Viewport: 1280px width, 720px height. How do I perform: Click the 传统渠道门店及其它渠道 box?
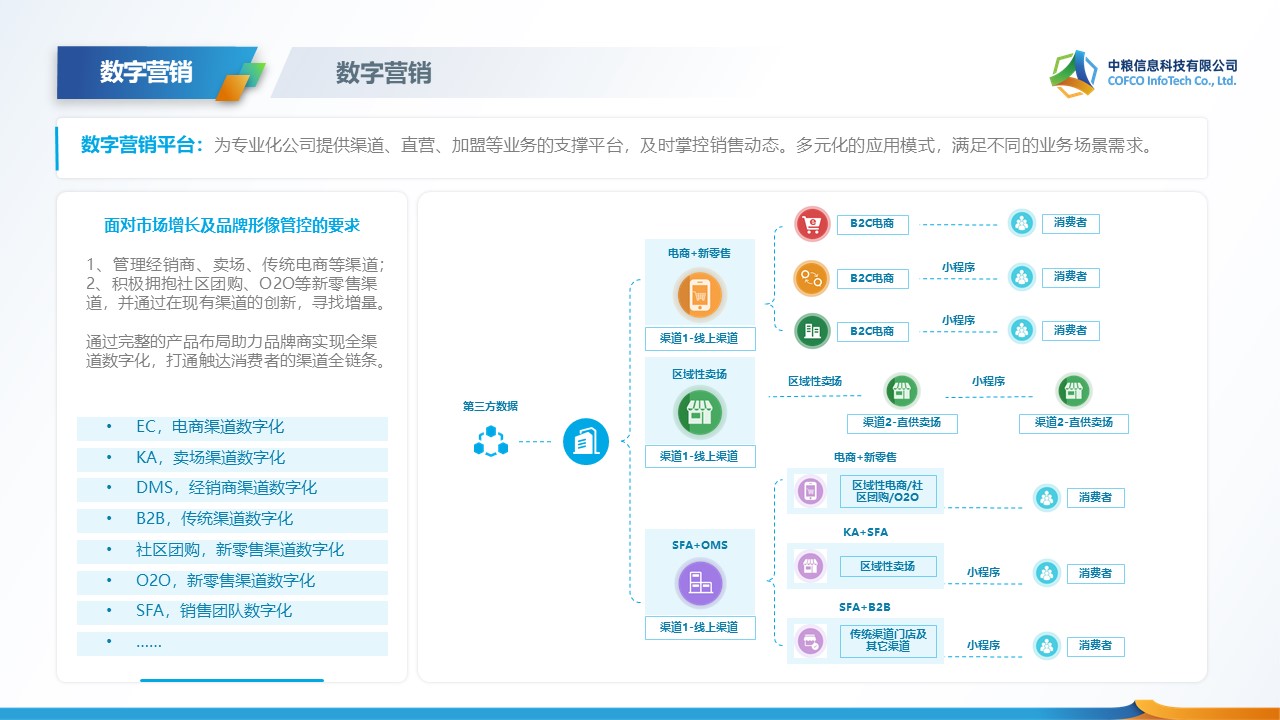coord(887,640)
